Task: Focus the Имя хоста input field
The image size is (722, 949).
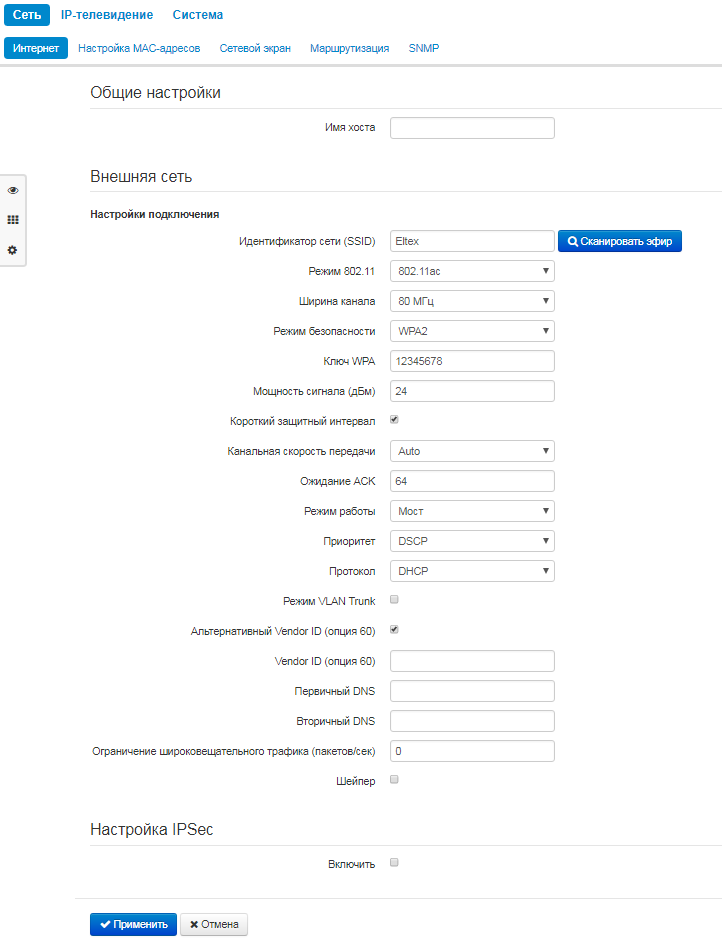Action: pos(472,128)
